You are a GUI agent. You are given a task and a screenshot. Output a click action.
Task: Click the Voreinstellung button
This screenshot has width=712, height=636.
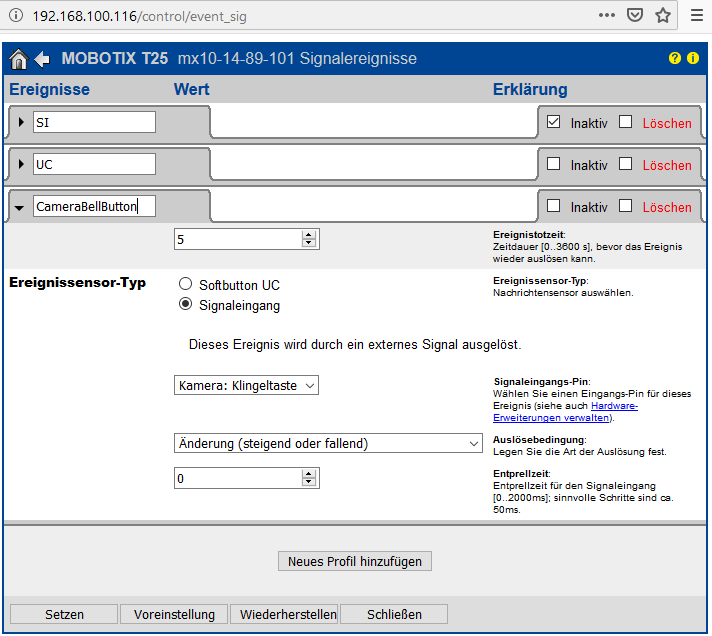(174, 614)
